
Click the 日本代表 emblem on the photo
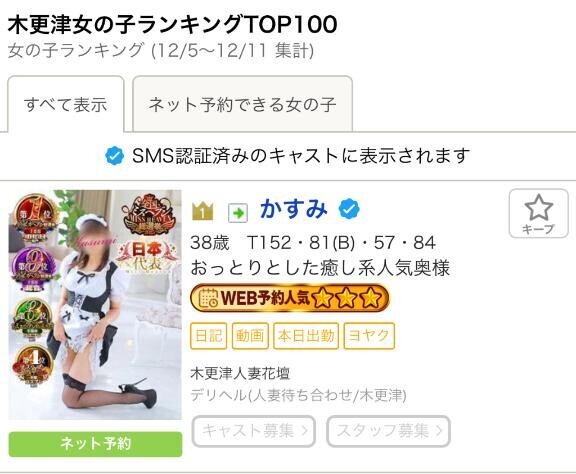click(147, 255)
